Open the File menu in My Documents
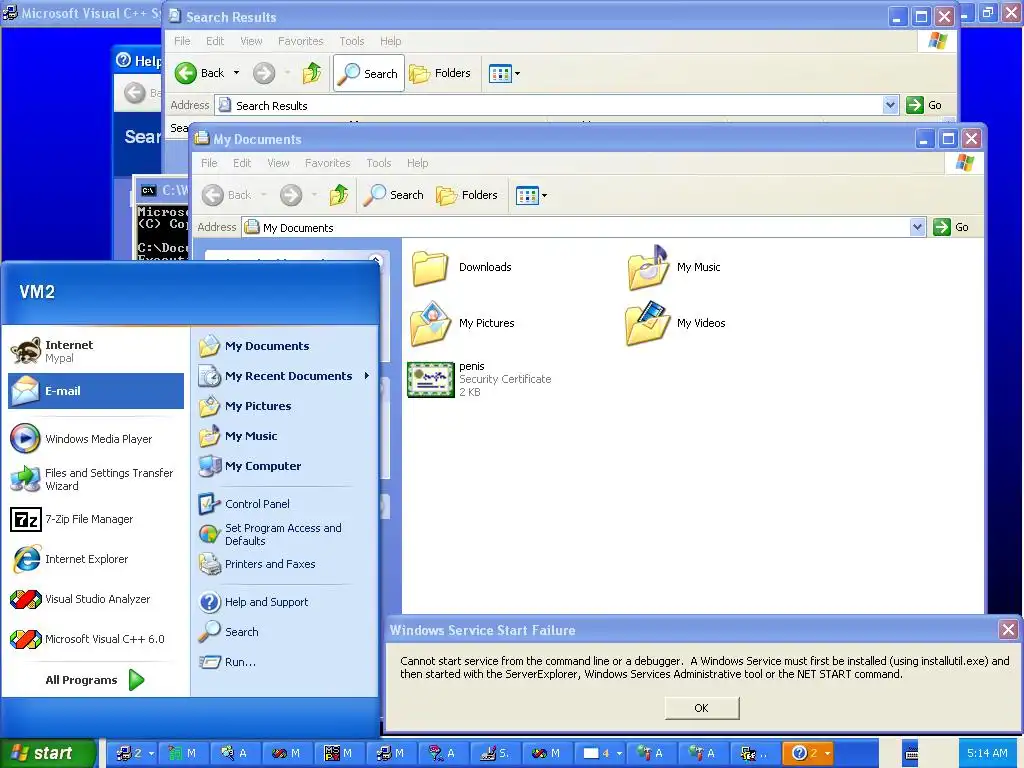This screenshot has height=768, width=1024. pos(209,163)
